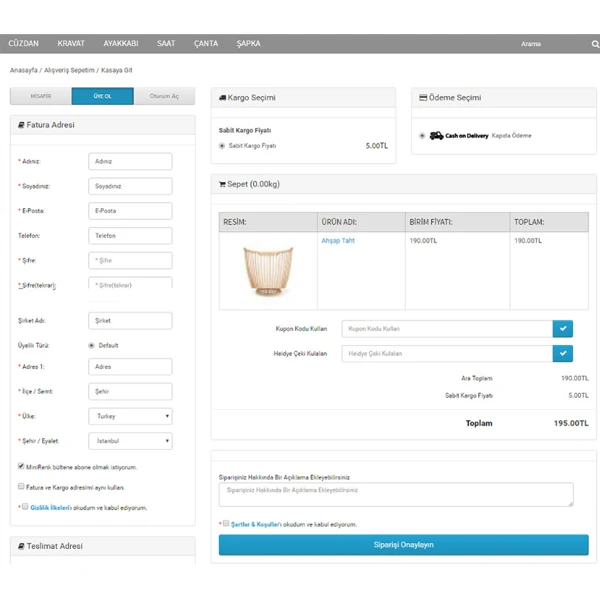Check 'Fatura ve Kargo adresimi aynı kullan'
The height and width of the screenshot is (600, 600).
[21, 487]
